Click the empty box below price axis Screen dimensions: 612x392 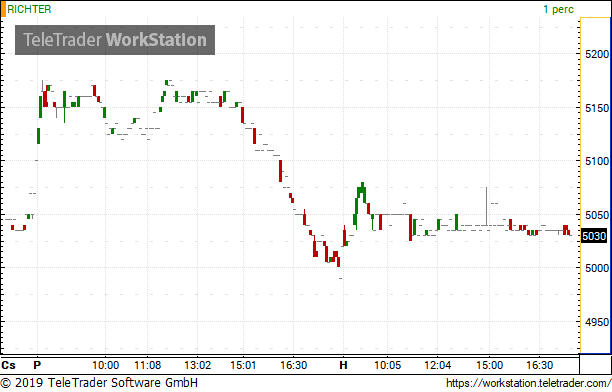(x=595, y=365)
